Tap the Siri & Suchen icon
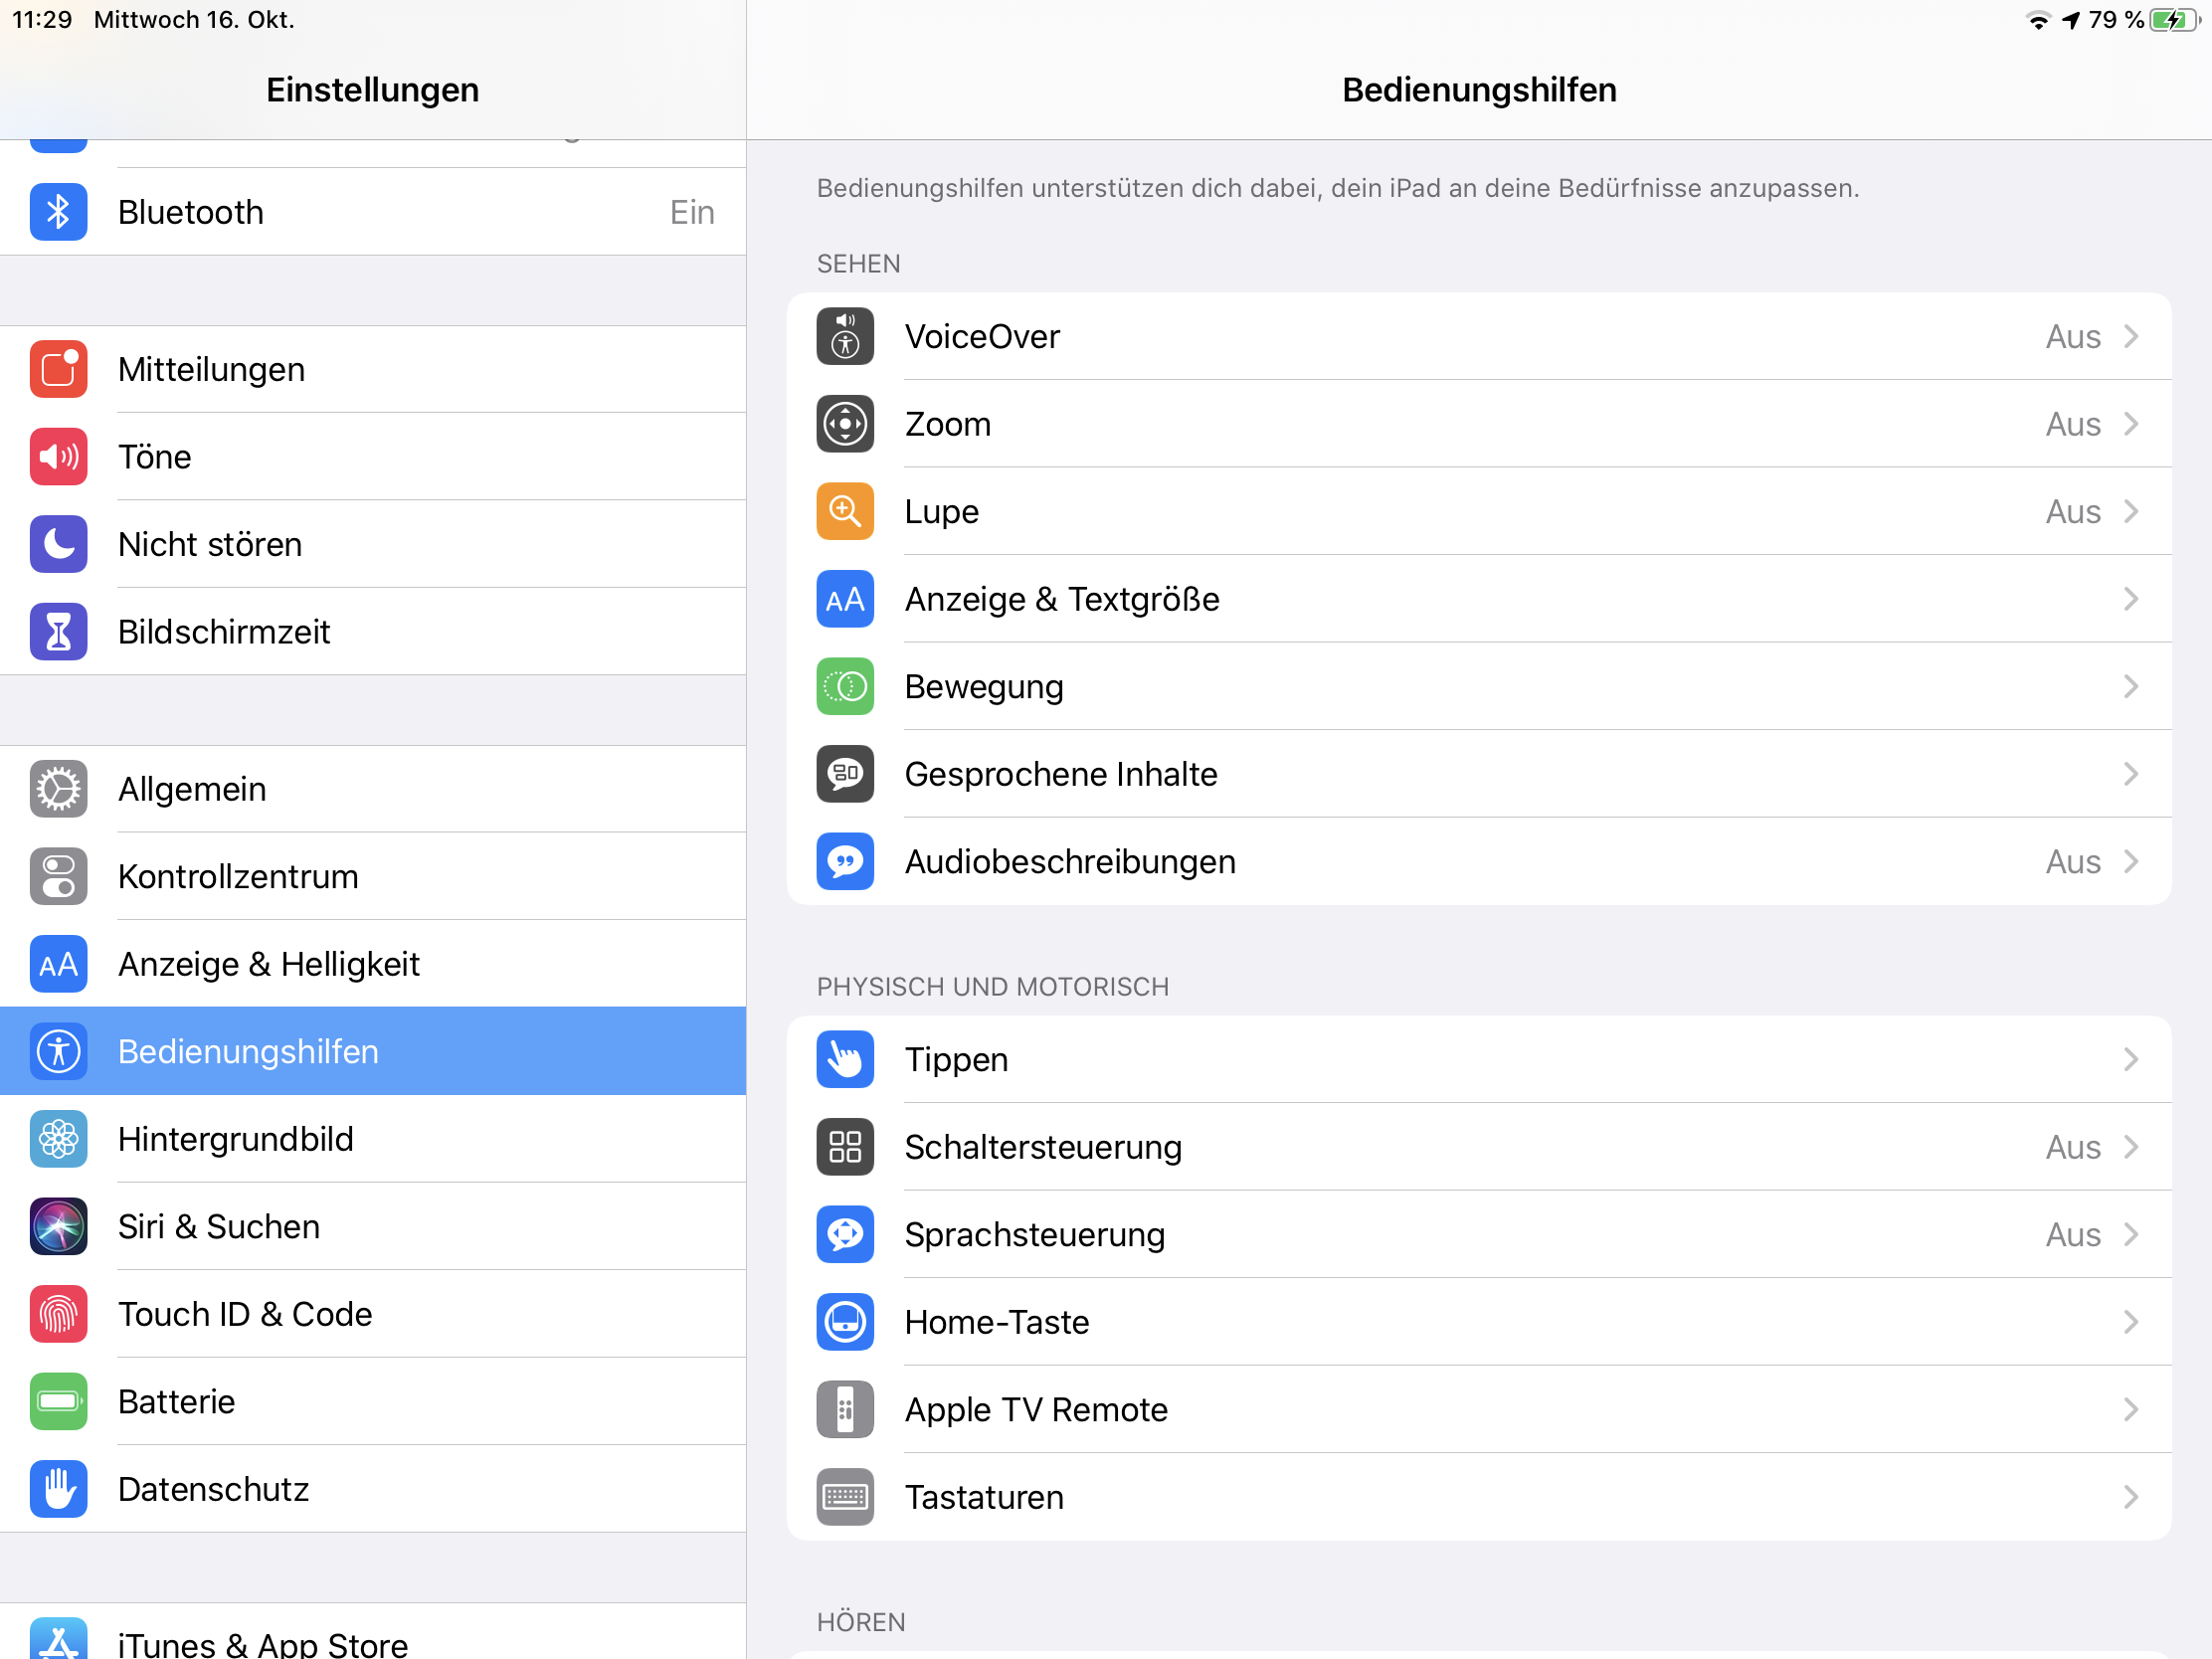 click(58, 1226)
